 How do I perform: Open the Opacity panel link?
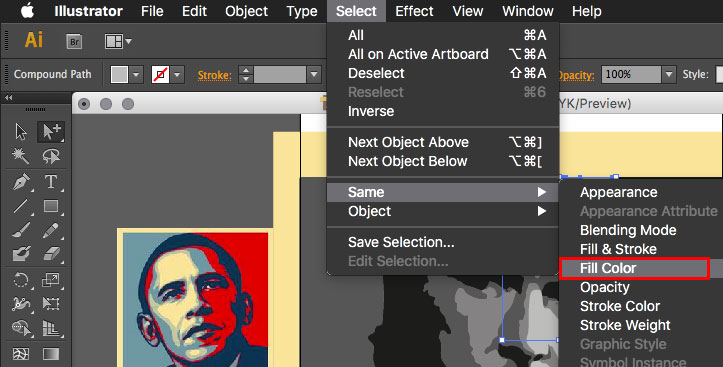coord(575,75)
